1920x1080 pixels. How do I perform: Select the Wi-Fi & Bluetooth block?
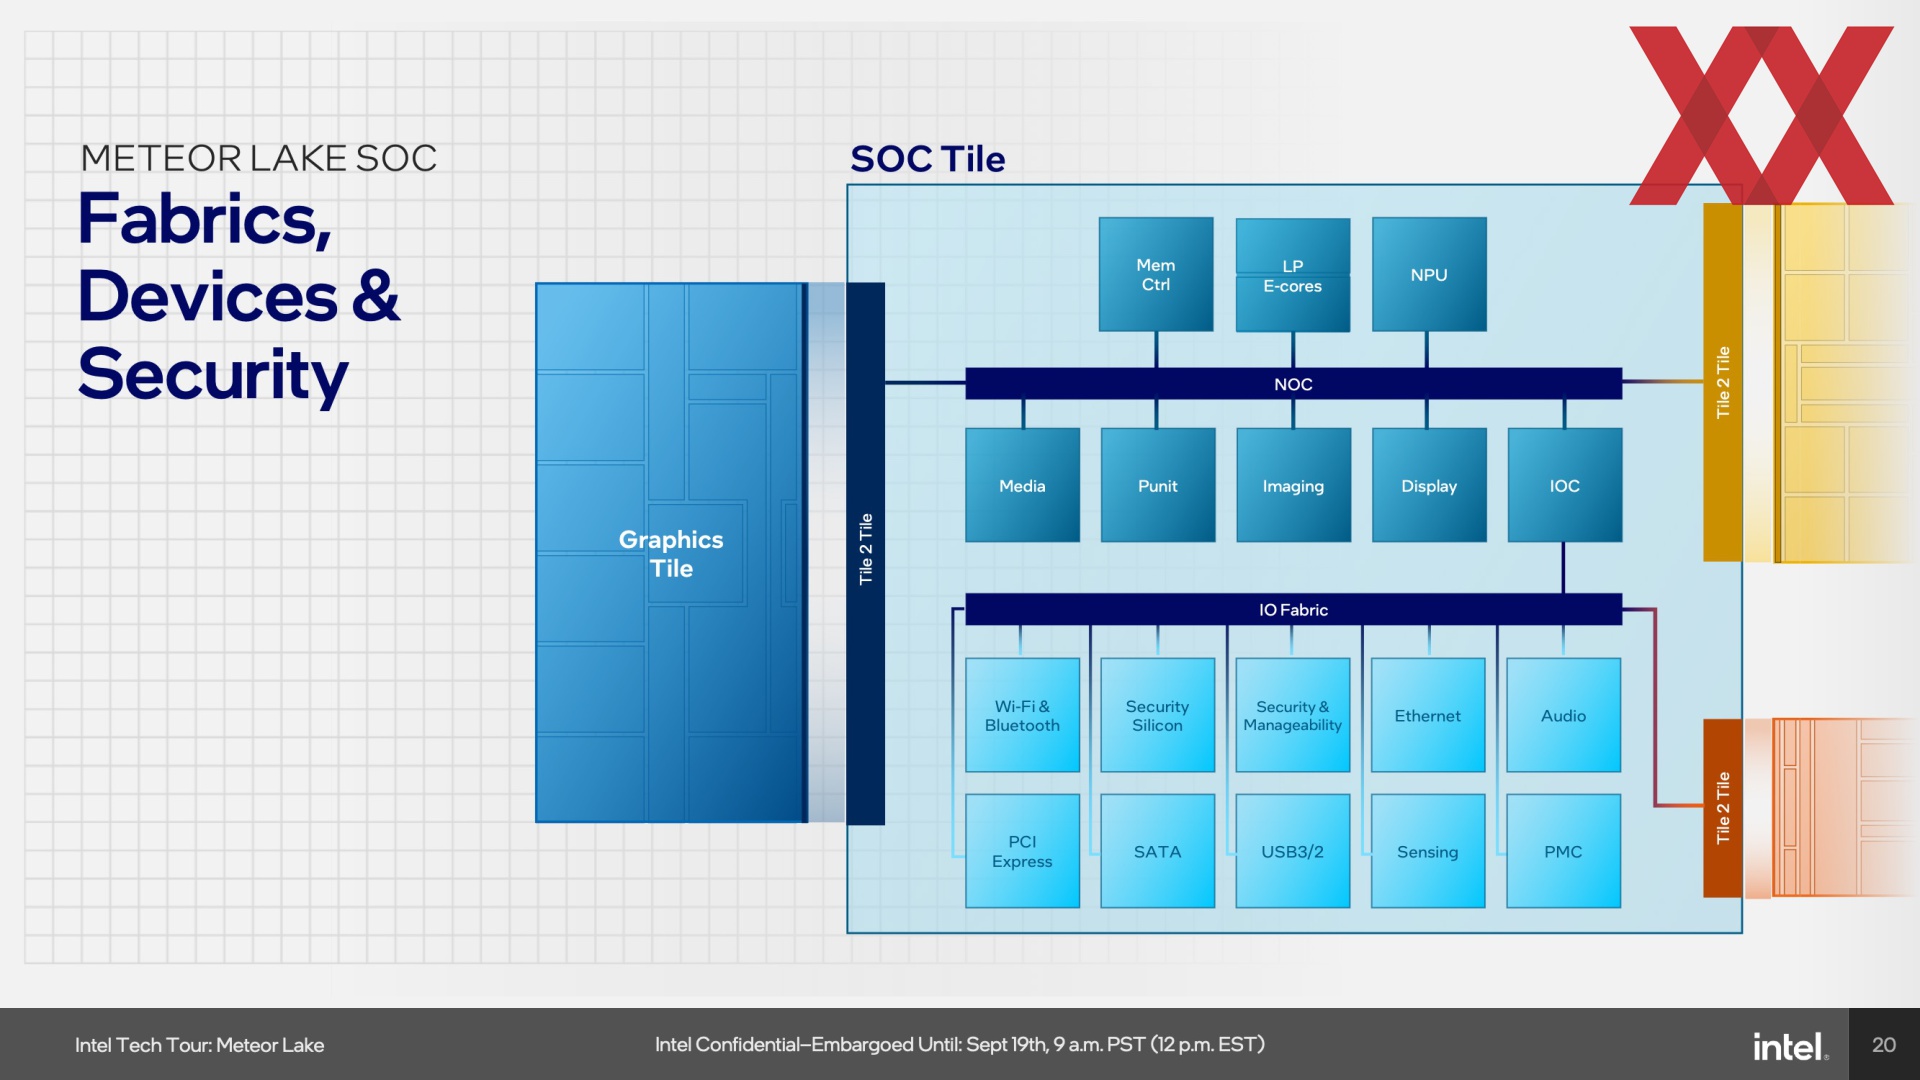(1022, 715)
